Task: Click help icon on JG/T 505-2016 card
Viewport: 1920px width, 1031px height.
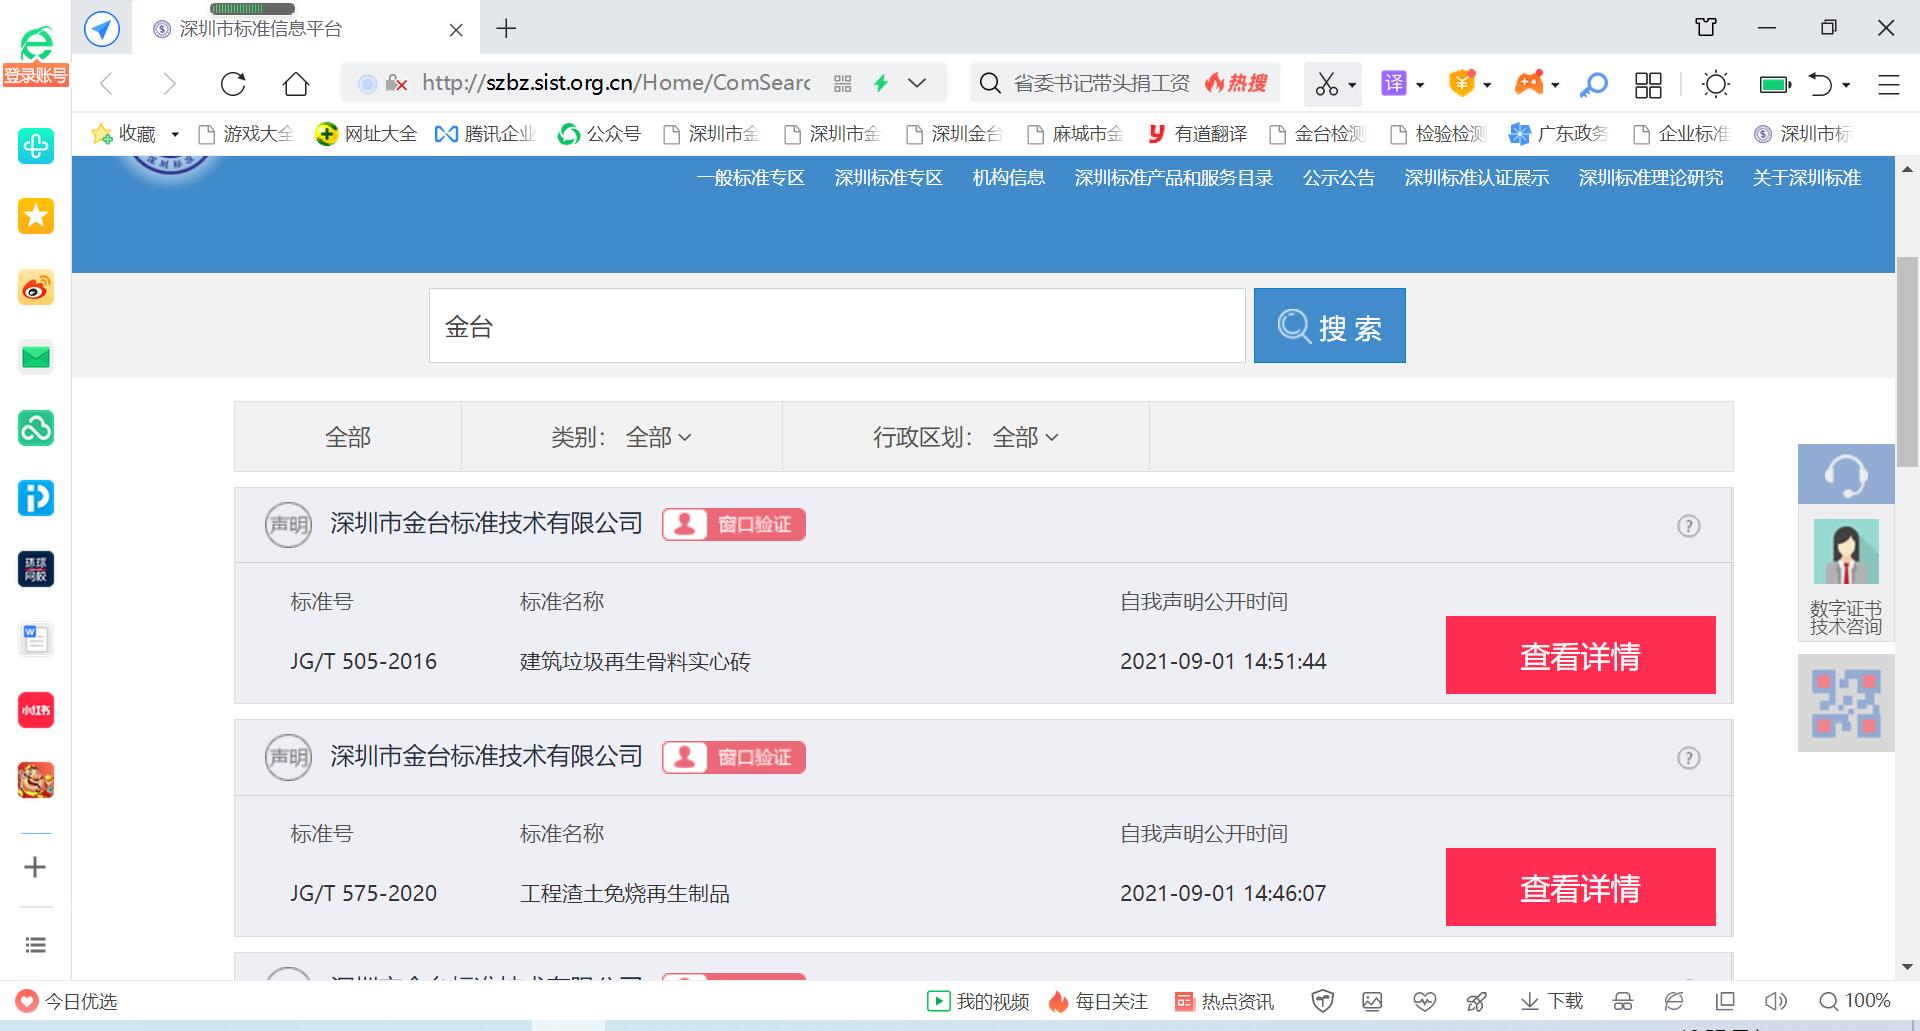Action: coord(1689,526)
